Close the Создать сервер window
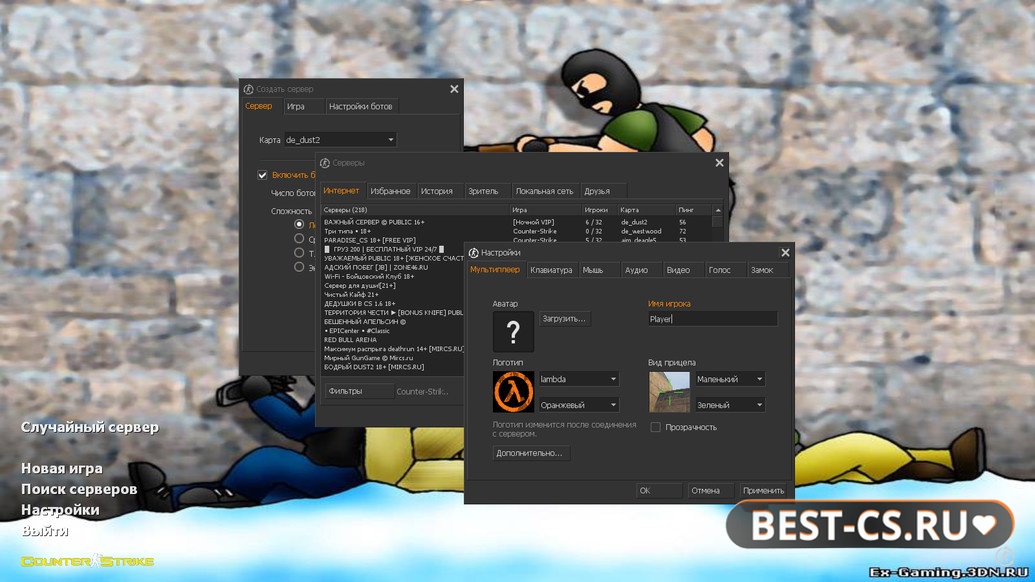Image resolution: width=1035 pixels, height=582 pixels. (454, 89)
